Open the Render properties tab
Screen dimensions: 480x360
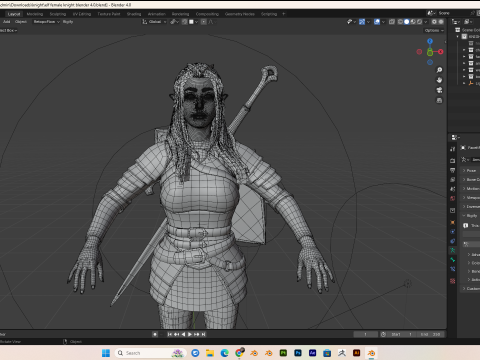pos(452,161)
